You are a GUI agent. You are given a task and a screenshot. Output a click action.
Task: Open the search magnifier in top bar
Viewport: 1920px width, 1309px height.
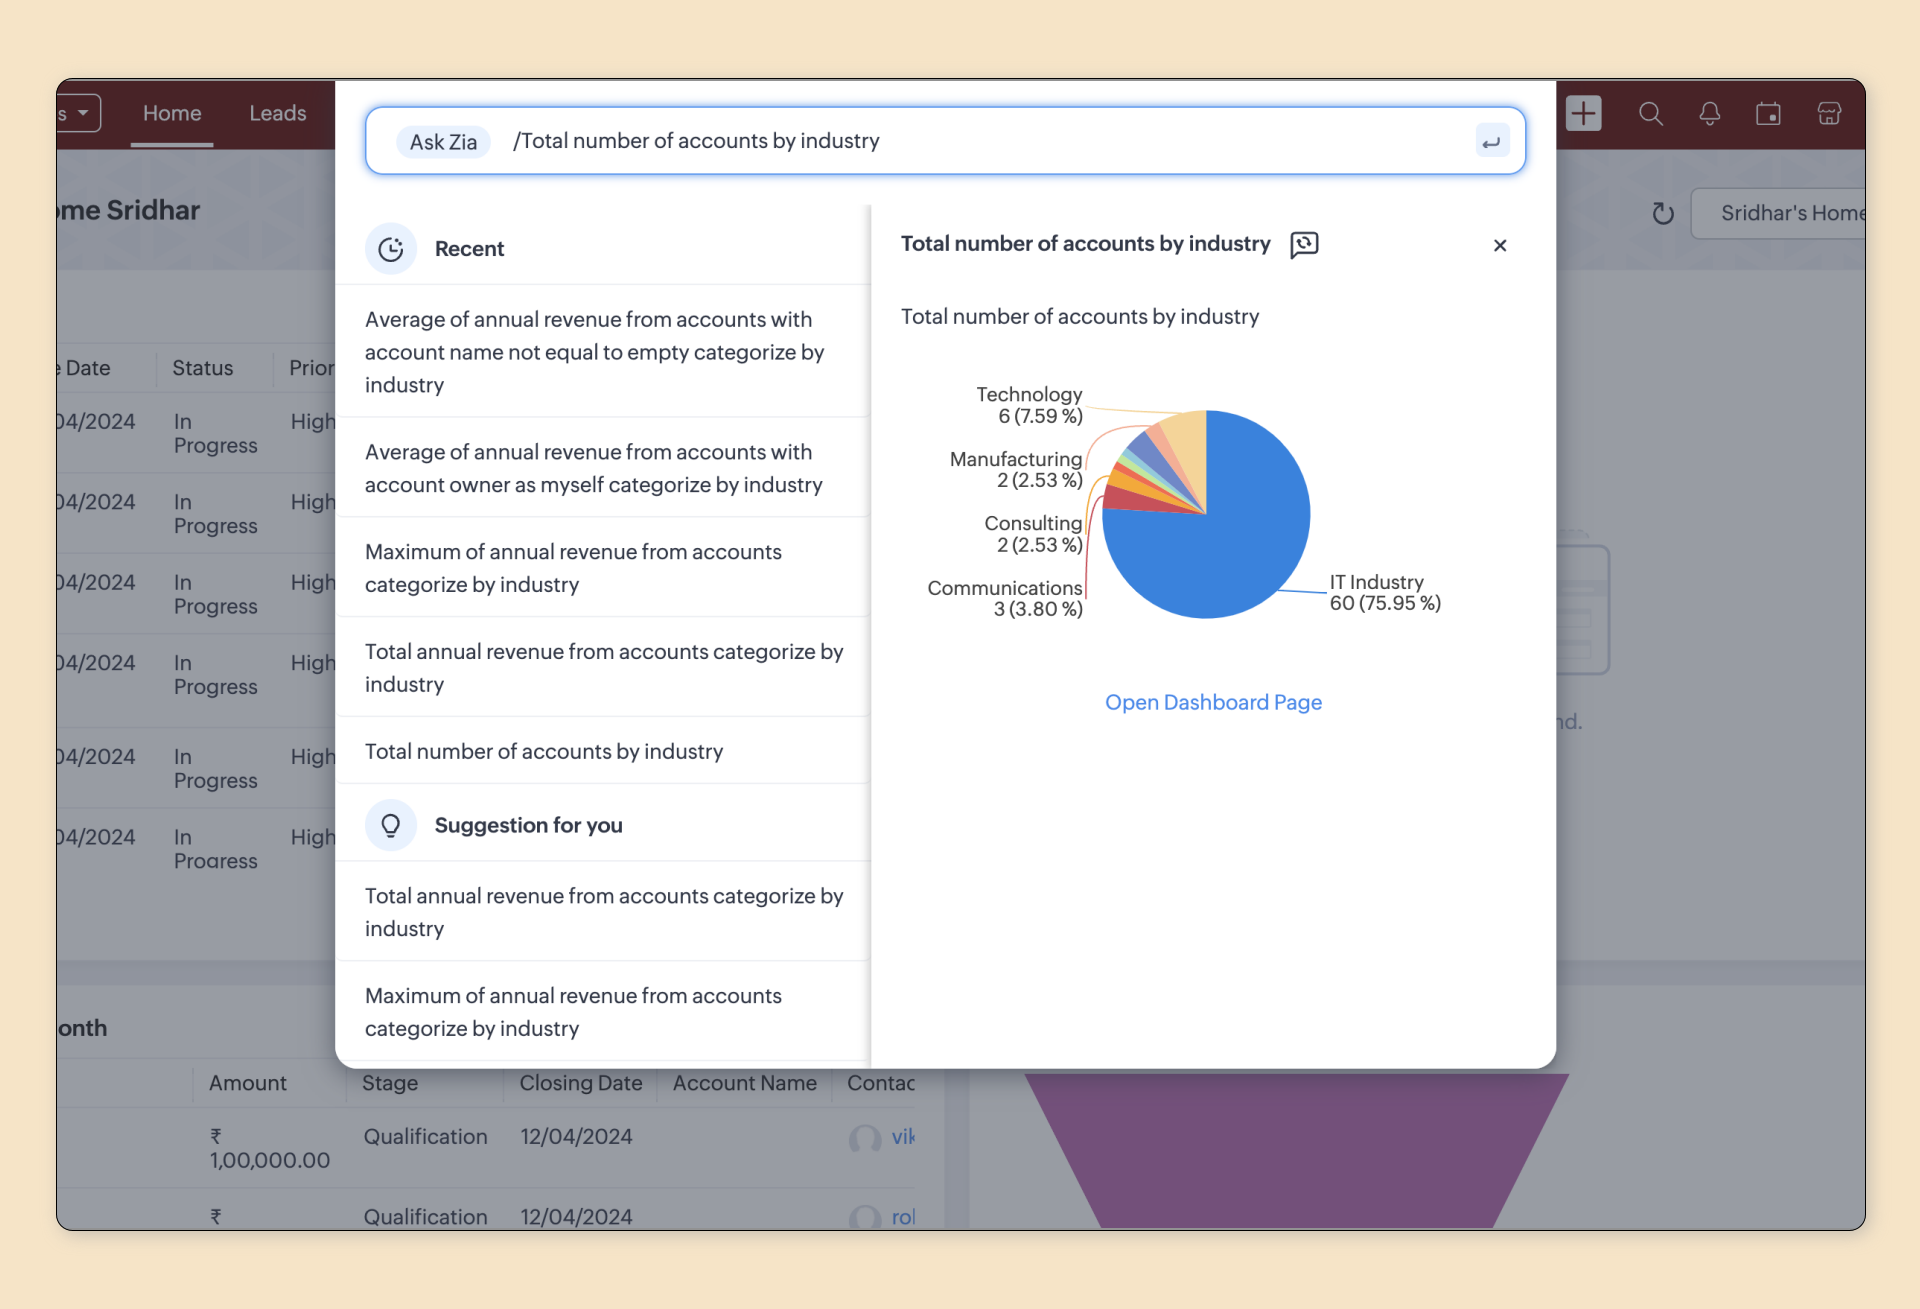click(1650, 114)
